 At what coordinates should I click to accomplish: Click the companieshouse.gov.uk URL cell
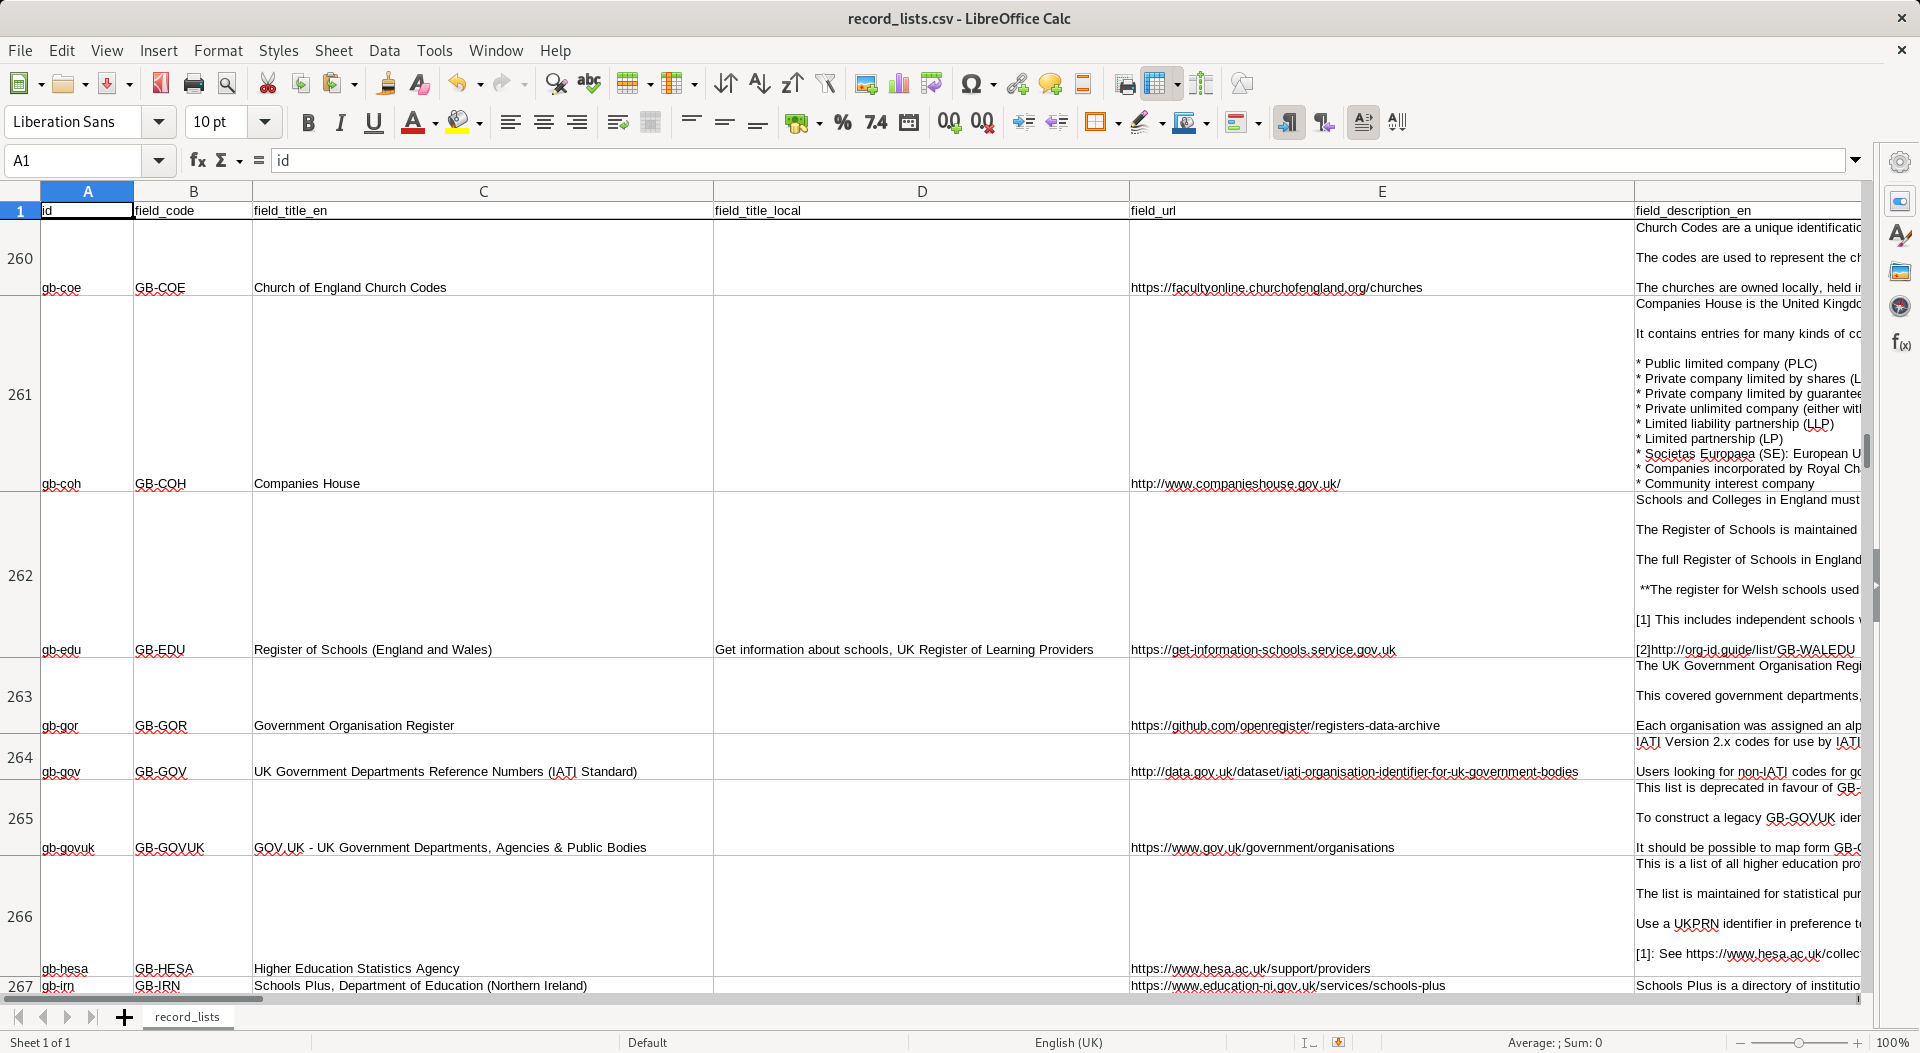point(1381,394)
